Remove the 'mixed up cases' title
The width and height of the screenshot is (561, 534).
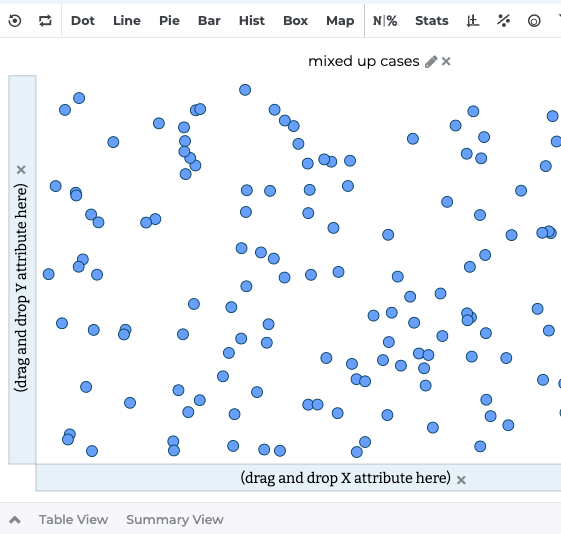(446, 62)
